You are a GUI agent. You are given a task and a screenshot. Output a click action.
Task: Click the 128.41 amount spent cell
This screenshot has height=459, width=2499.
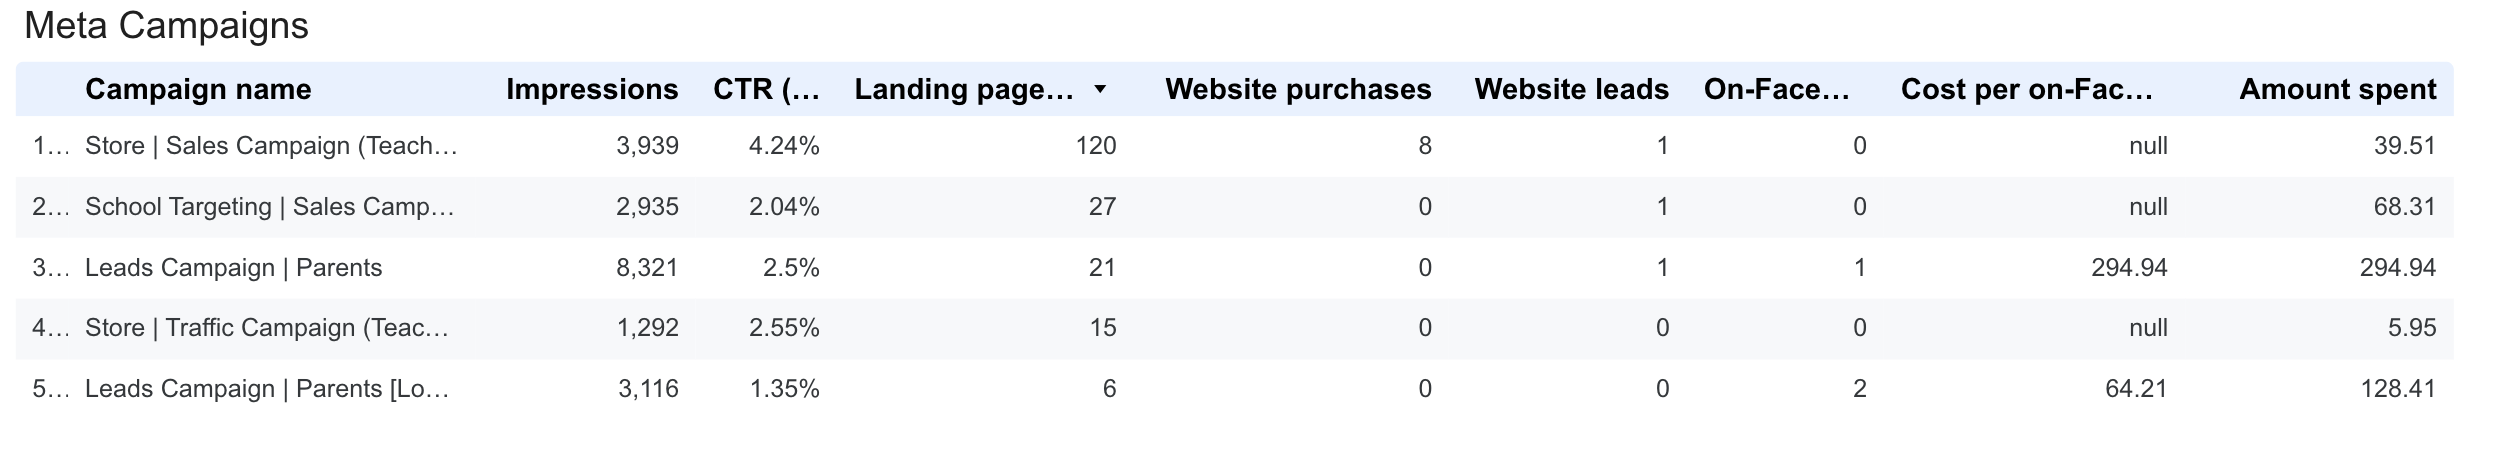pyautogui.click(x=2398, y=389)
